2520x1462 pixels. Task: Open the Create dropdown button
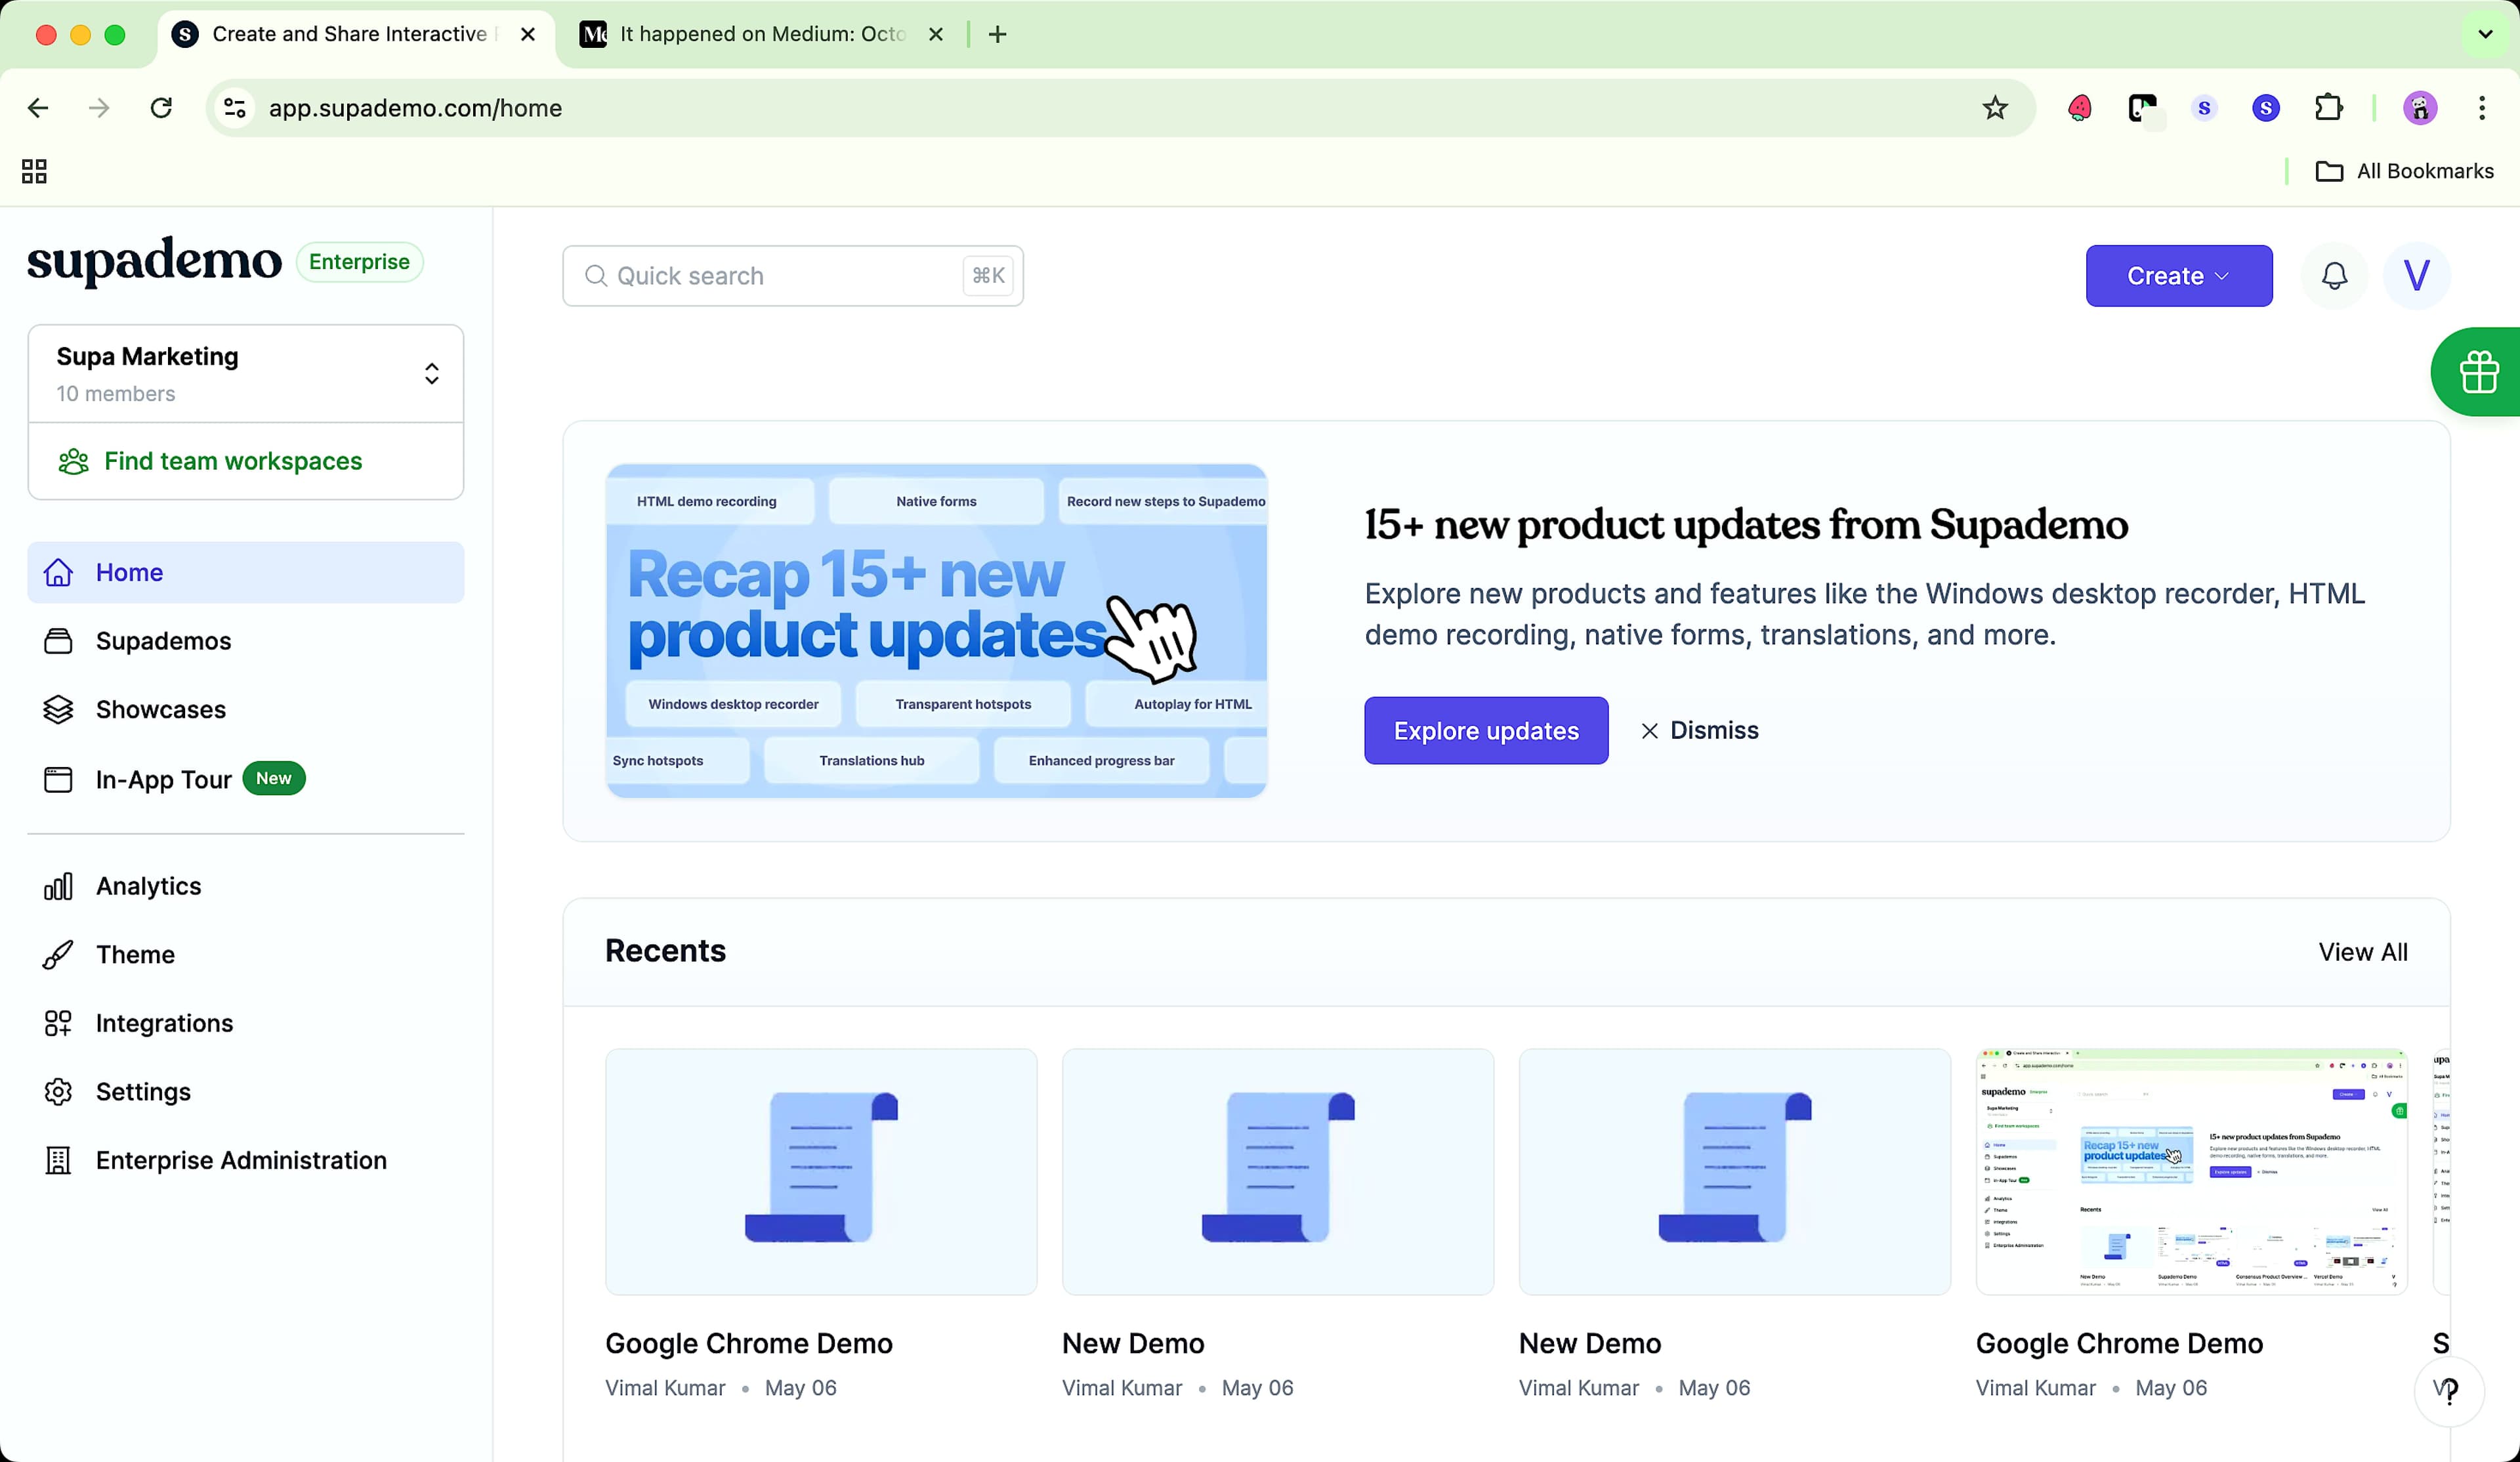2178,276
